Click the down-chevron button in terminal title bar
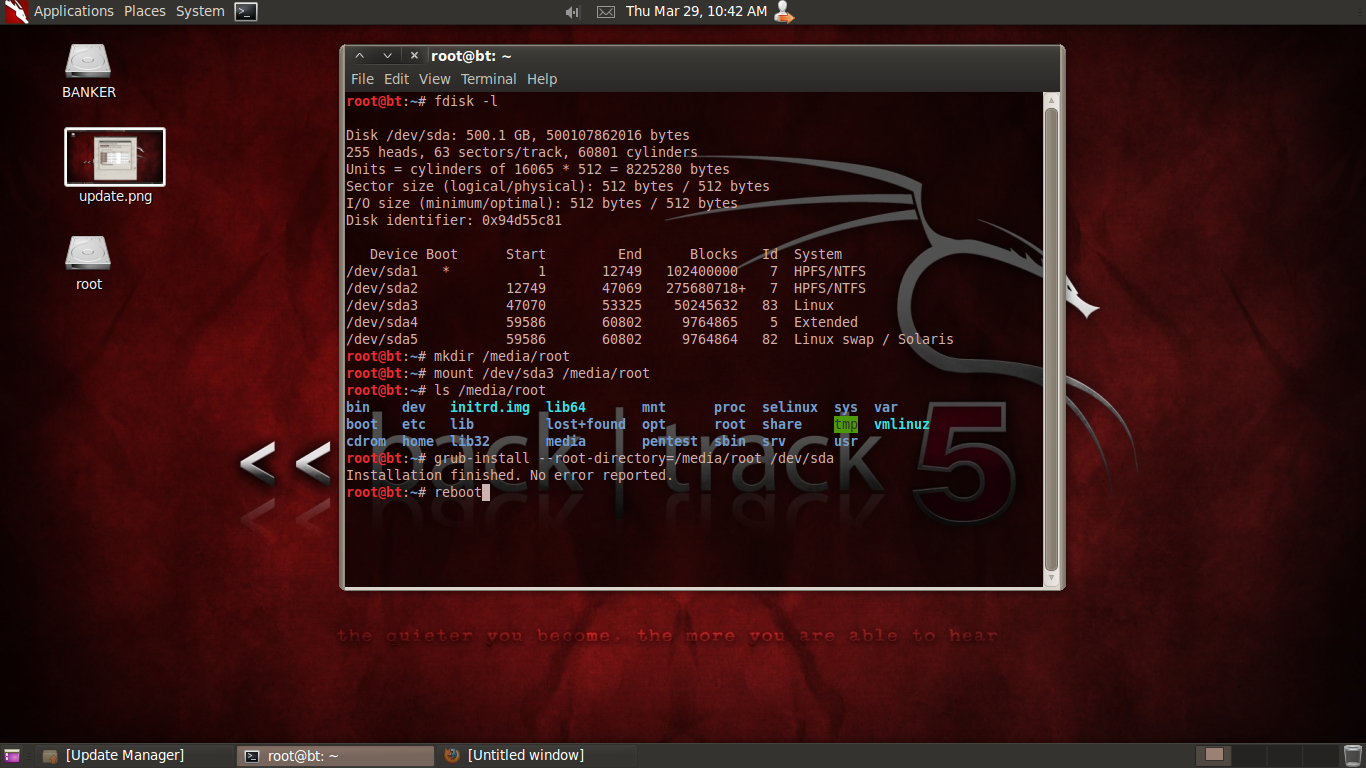Viewport: 1366px width, 768px height. point(387,56)
